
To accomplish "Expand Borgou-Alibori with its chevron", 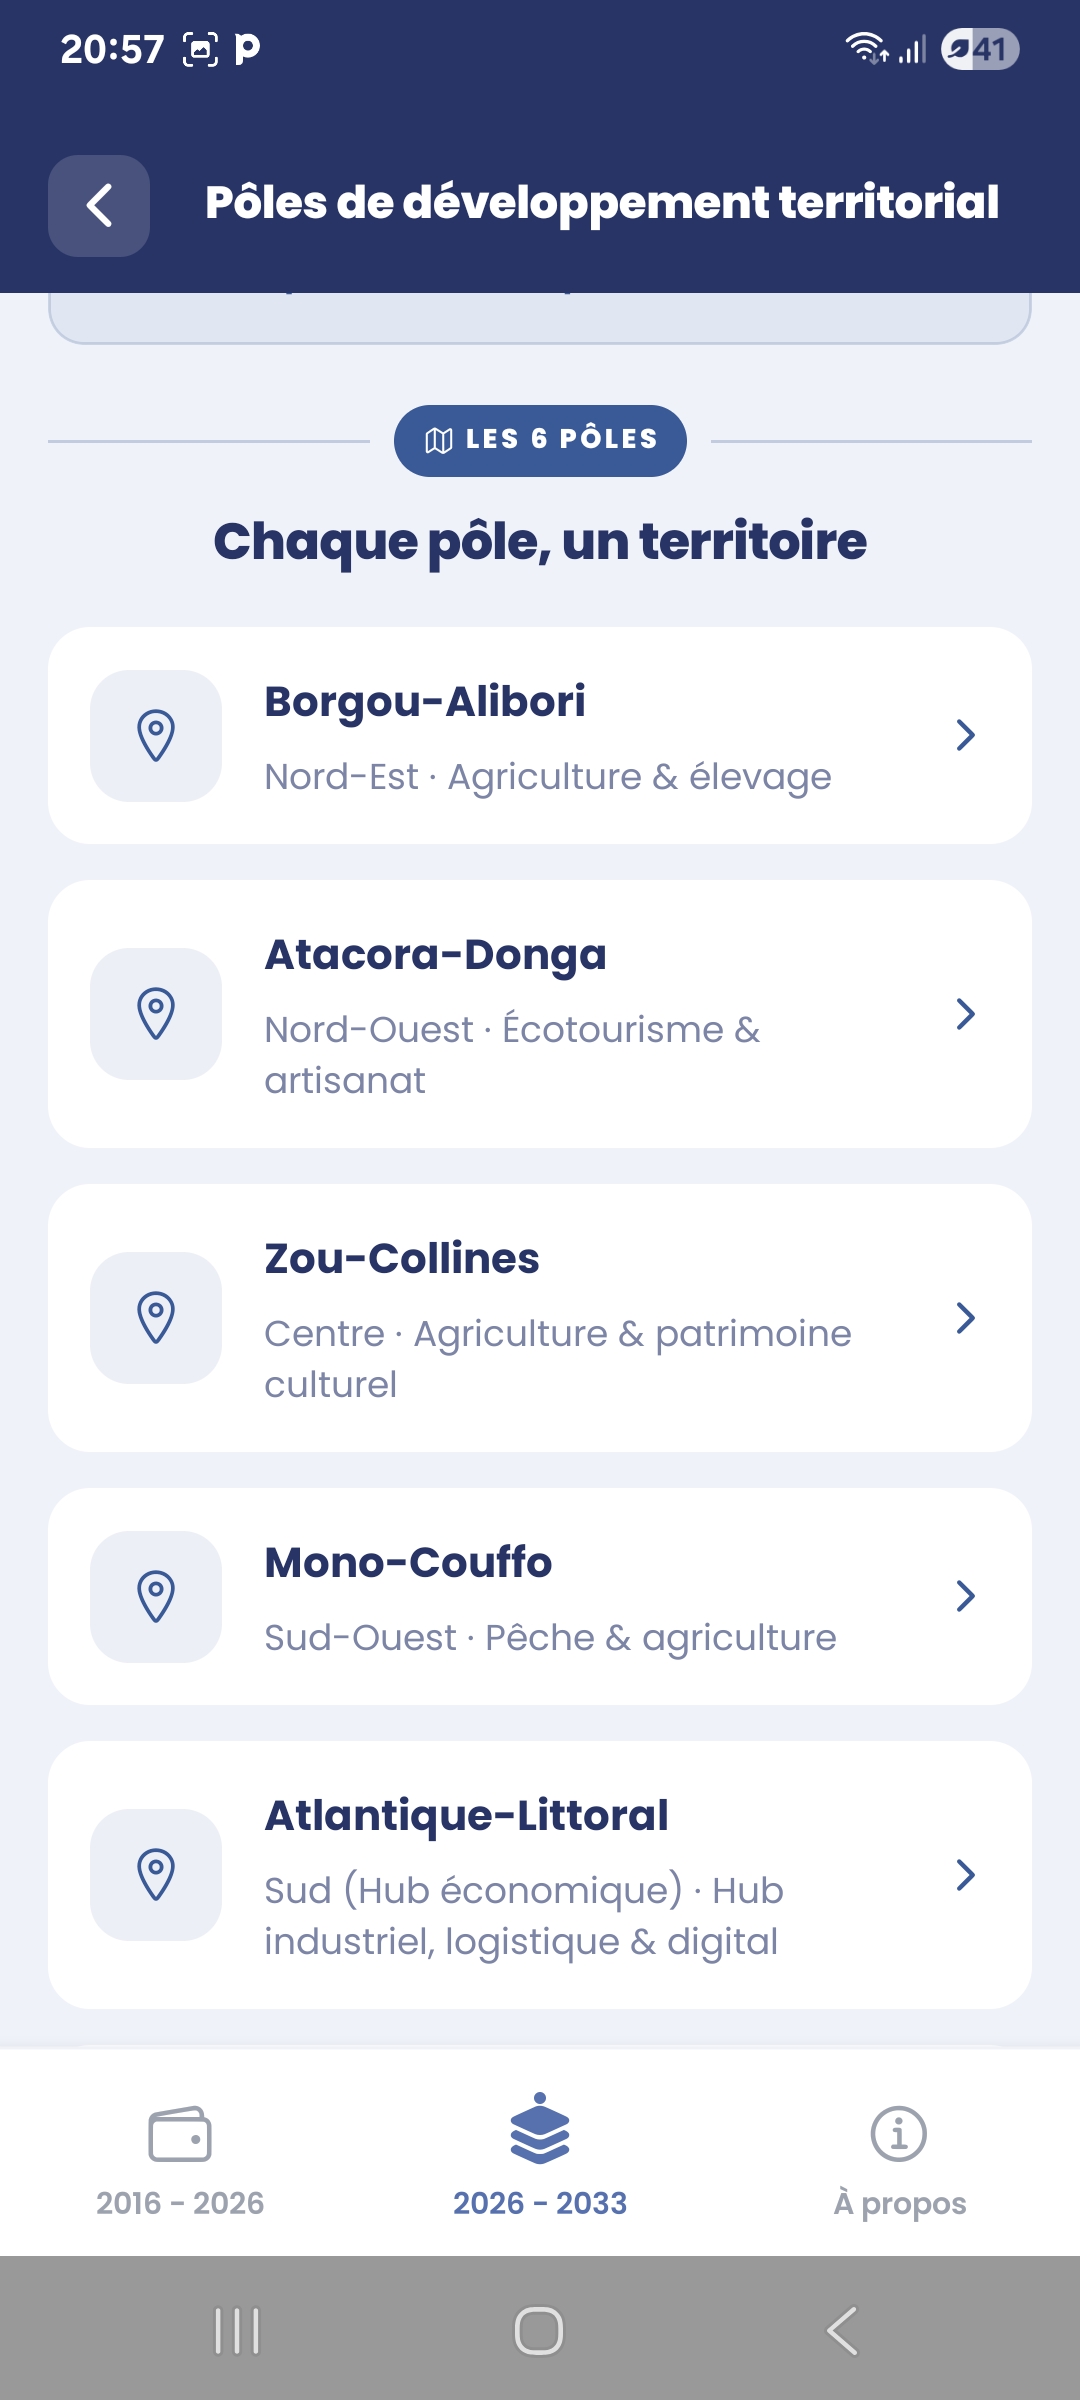I will [965, 735].
